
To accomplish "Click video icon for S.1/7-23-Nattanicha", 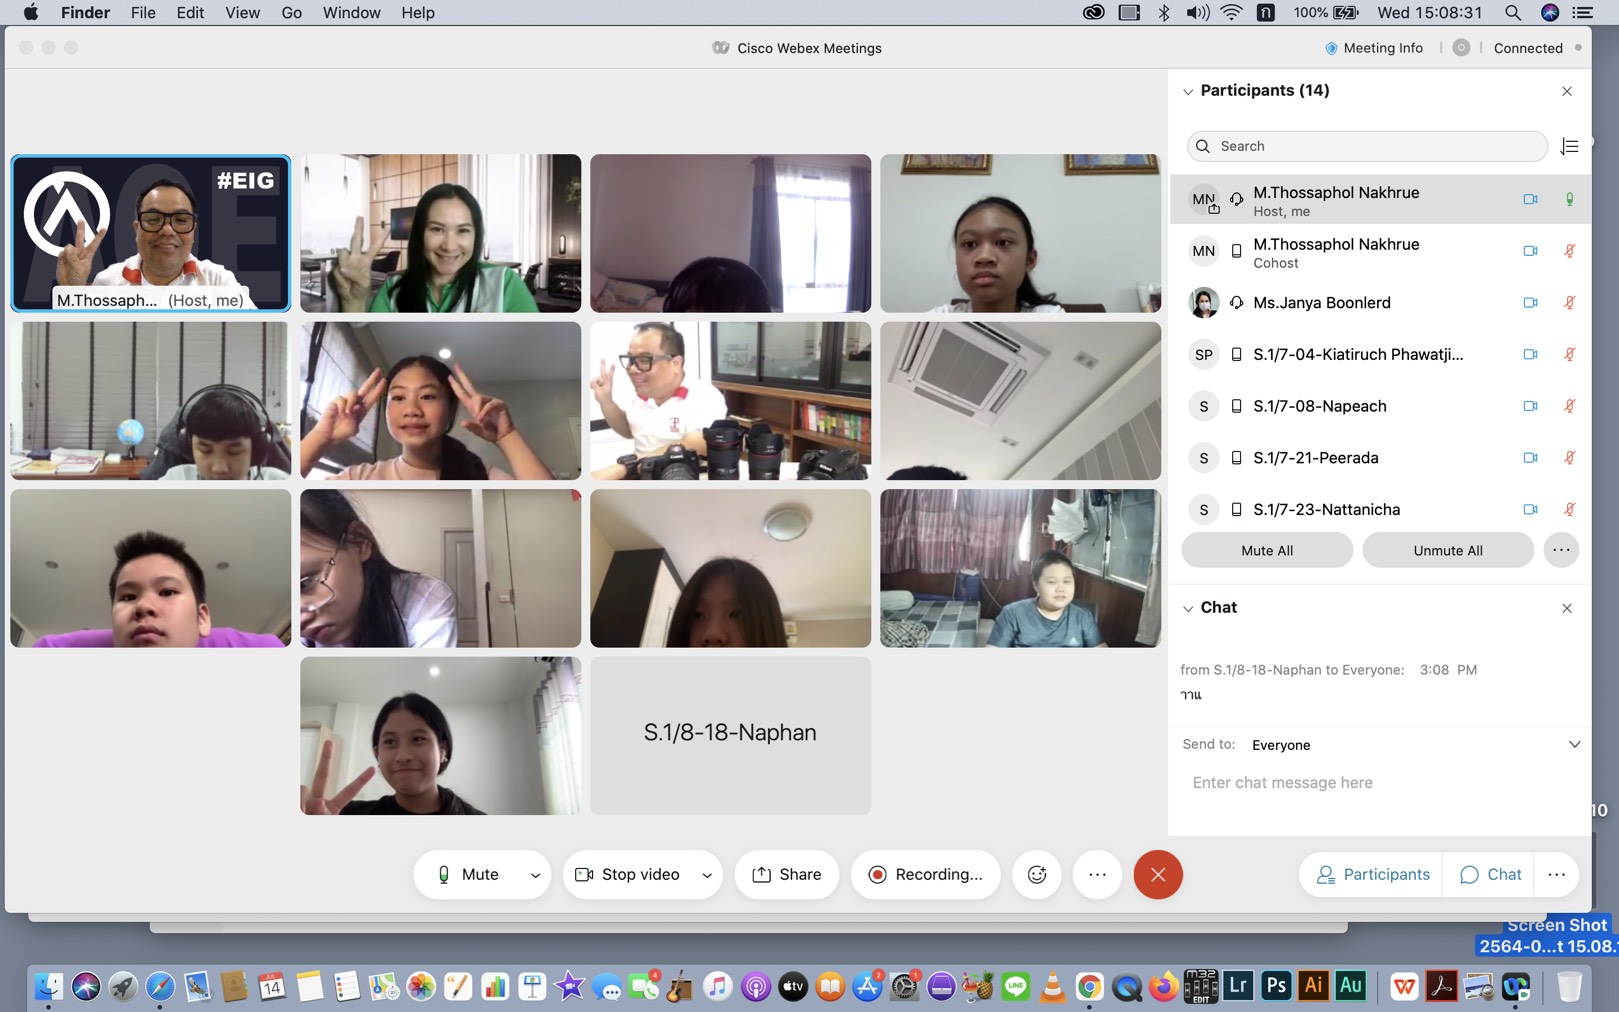I will click(x=1530, y=509).
